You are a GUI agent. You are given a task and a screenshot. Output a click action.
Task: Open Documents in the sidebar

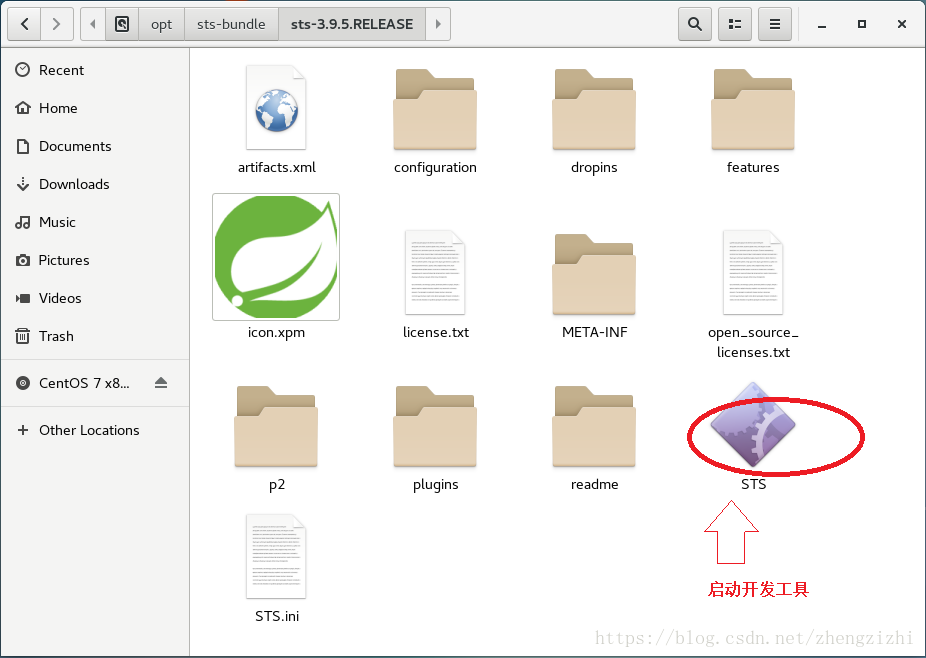(x=95, y=146)
